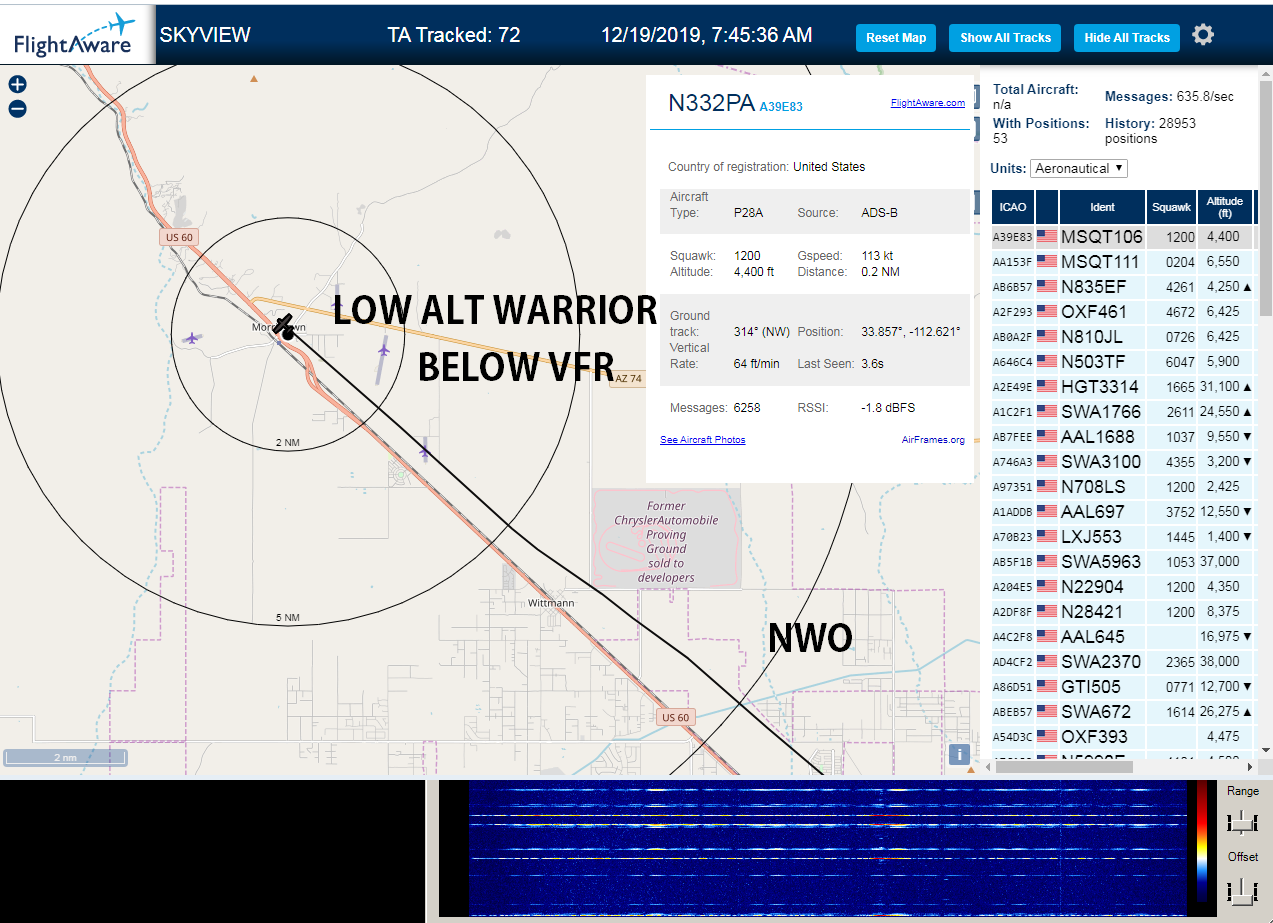Click the N332PA title in info panel
1273x923 pixels.
(x=711, y=103)
